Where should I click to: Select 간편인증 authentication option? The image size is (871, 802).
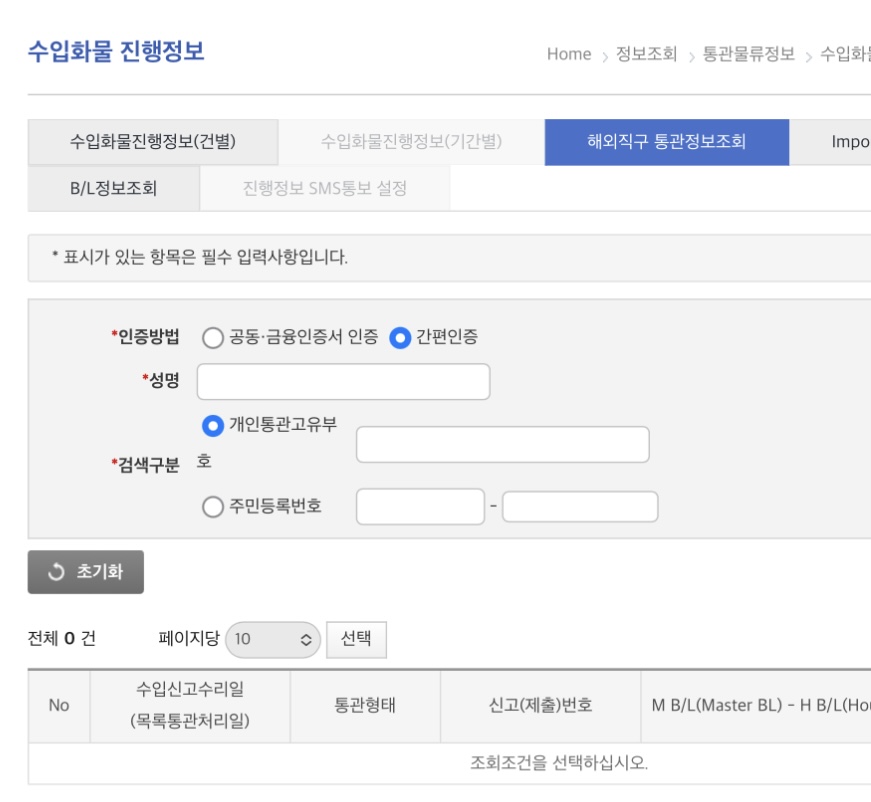click(x=401, y=338)
